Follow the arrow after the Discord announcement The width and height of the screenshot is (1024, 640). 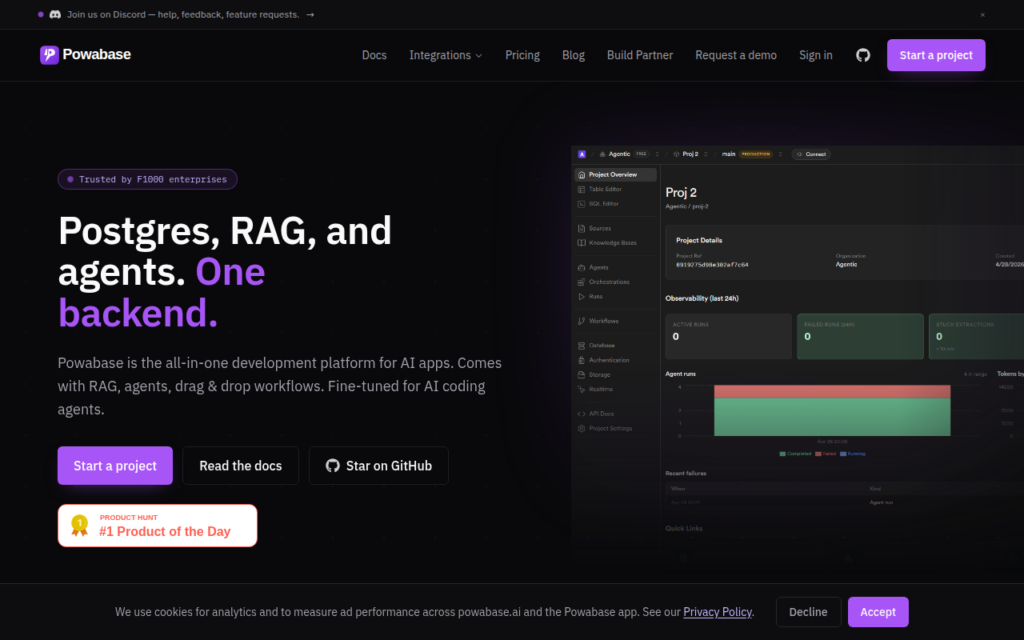click(310, 14)
